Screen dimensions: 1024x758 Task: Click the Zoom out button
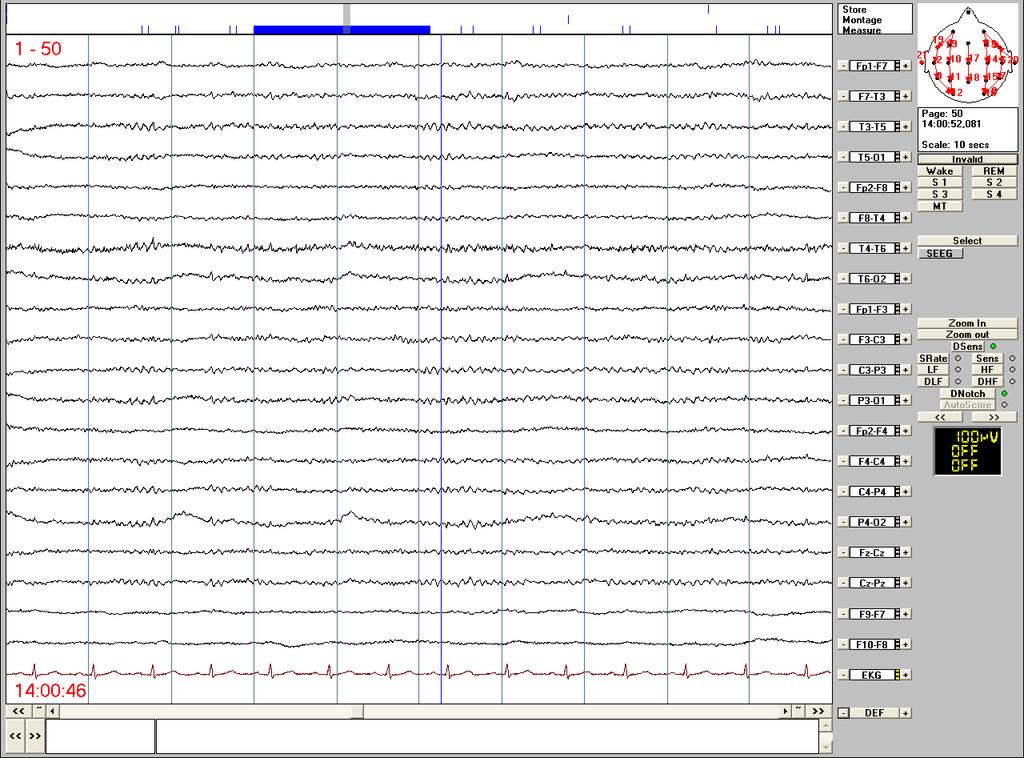tap(967, 334)
